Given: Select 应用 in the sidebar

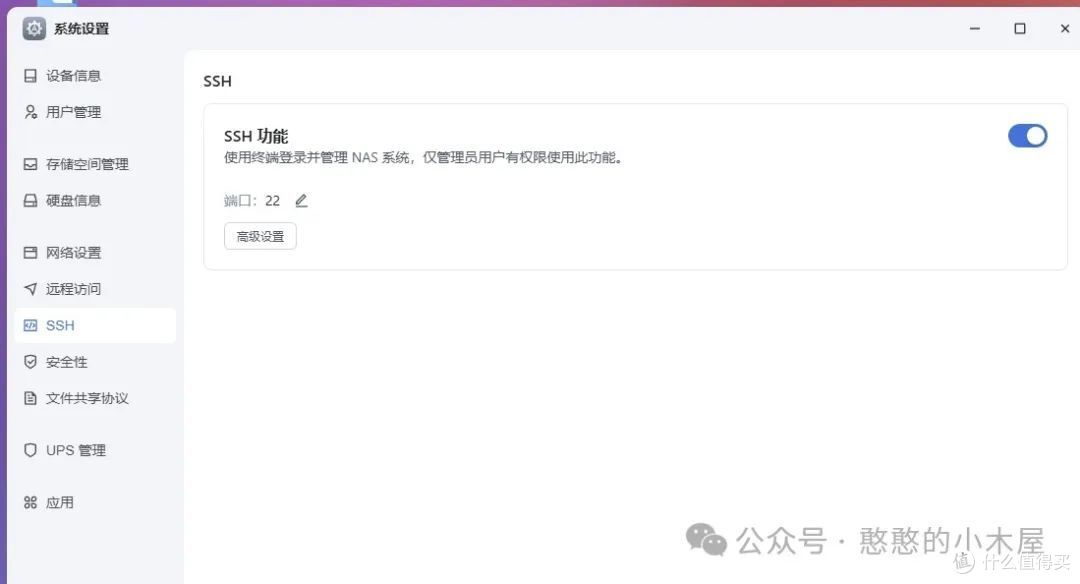Looking at the screenshot, I should [x=95, y=503].
